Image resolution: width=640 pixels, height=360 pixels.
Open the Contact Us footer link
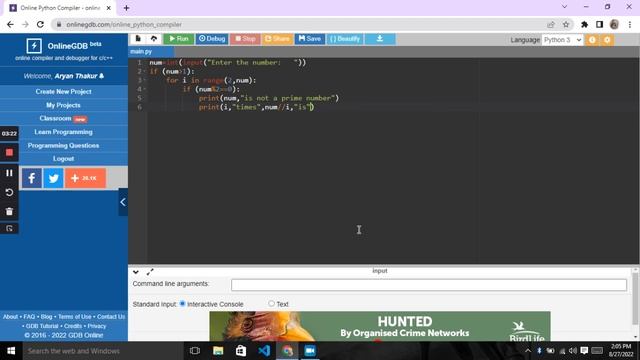click(x=111, y=317)
